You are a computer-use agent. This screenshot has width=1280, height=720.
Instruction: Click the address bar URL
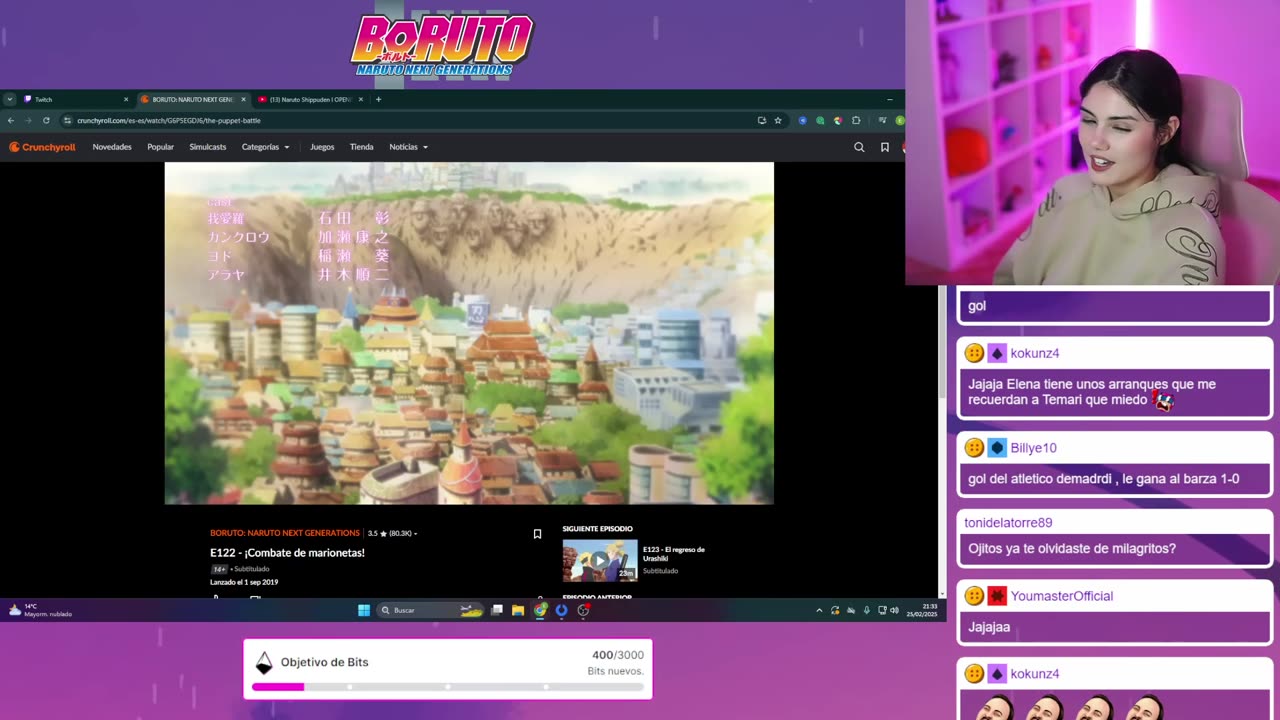pos(168,120)
